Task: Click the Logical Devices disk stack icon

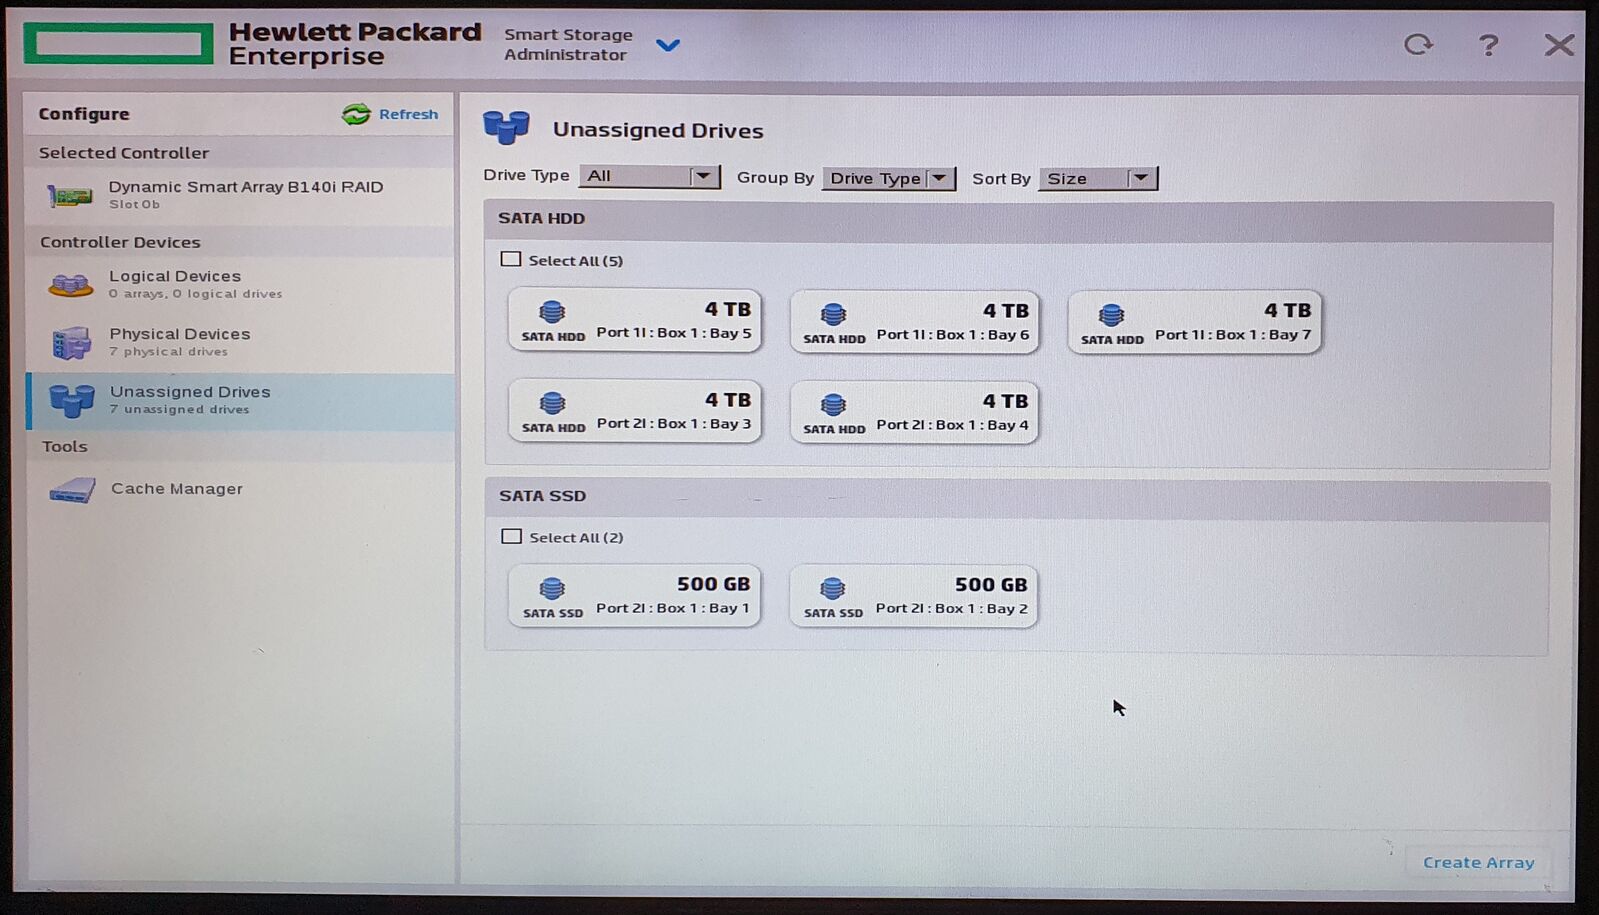Action: 71,286
